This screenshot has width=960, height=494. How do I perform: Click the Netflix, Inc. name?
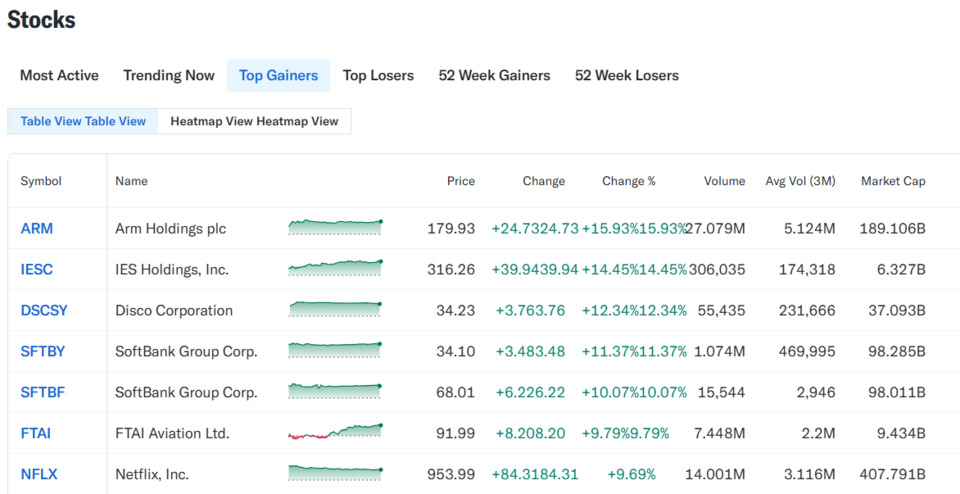point(152,474)
